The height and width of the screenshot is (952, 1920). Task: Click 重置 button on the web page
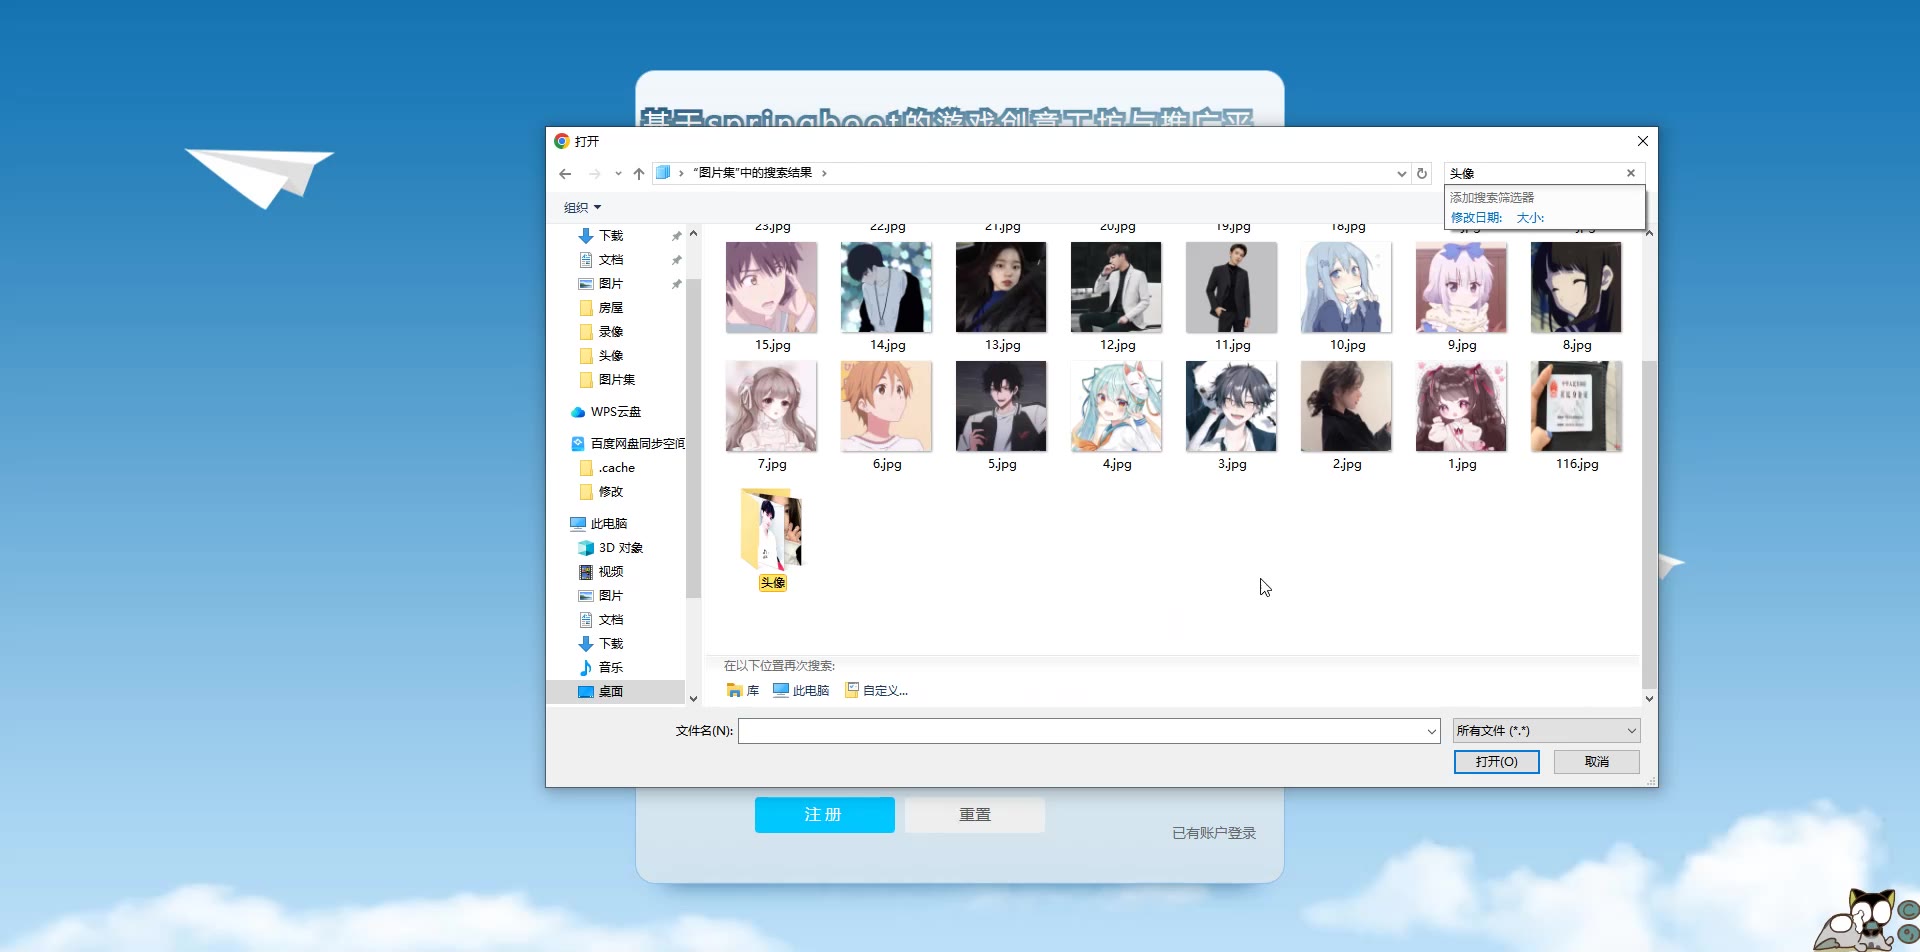(x=975, y=815)
